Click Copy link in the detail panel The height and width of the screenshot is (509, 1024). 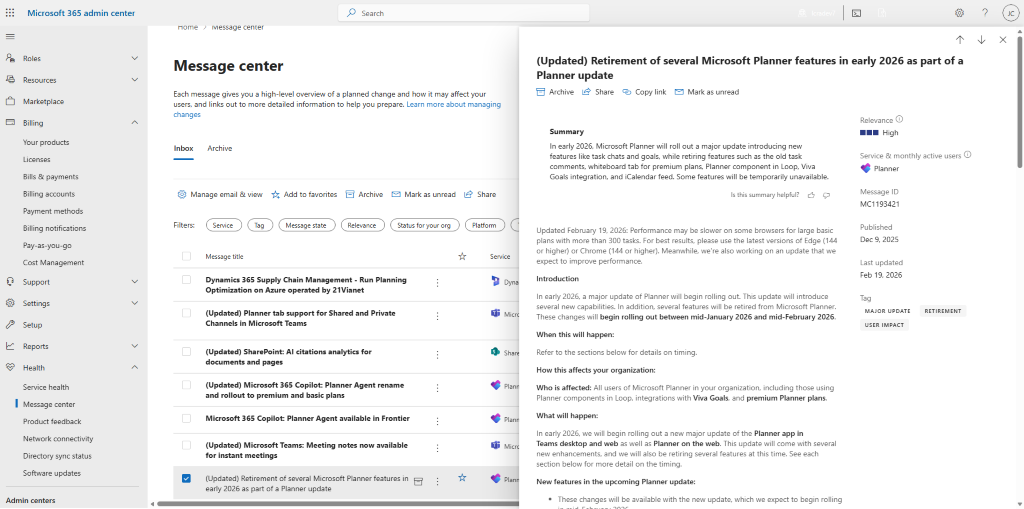click(644, 92)
